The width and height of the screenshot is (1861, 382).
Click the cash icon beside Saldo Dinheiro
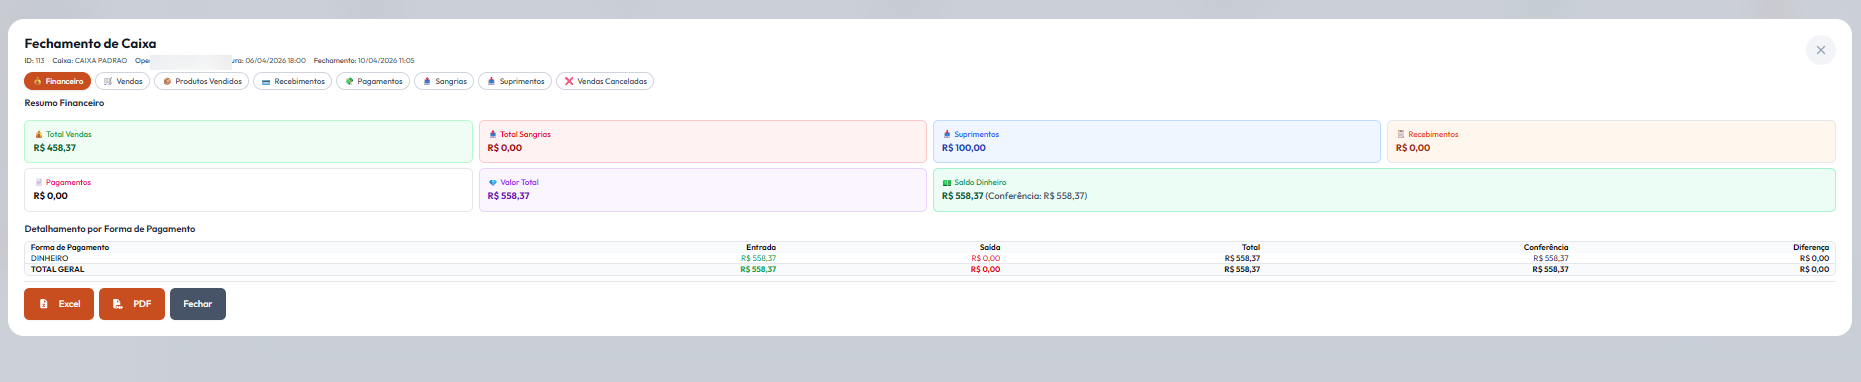(947, 182)
